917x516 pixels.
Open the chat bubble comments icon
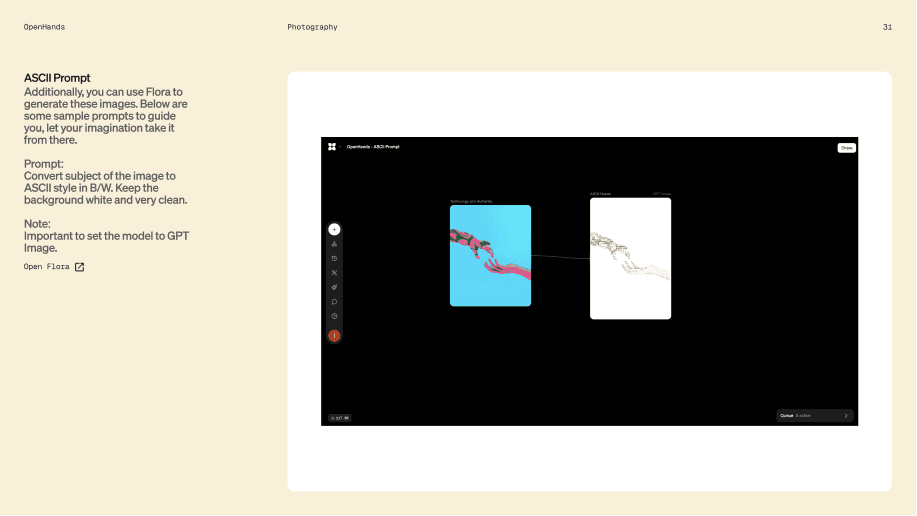tap(335, 302)
